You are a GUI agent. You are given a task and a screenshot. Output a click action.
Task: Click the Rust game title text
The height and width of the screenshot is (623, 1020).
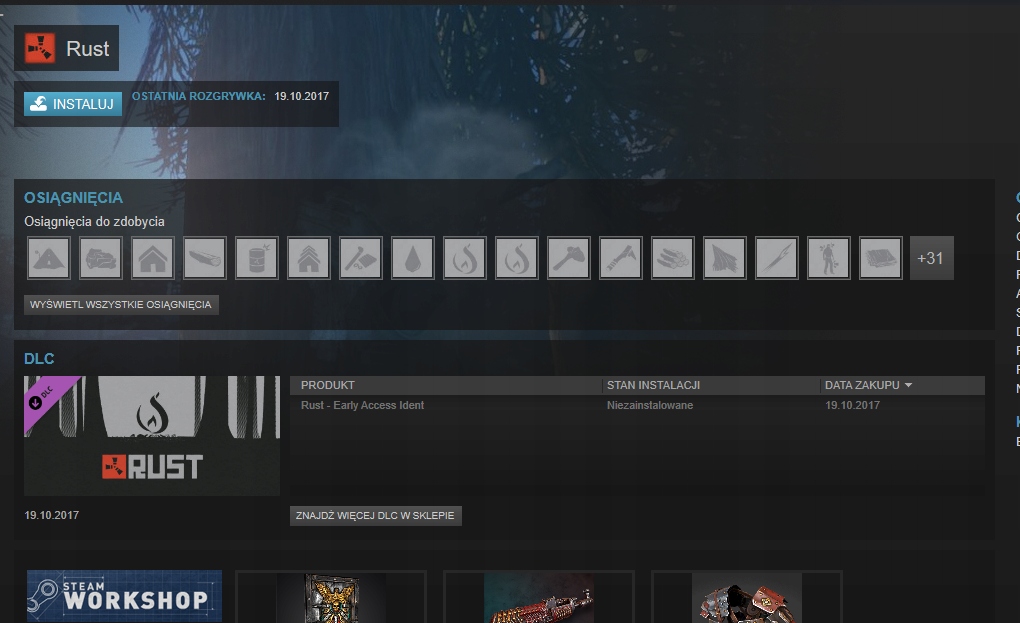point(88,49)
